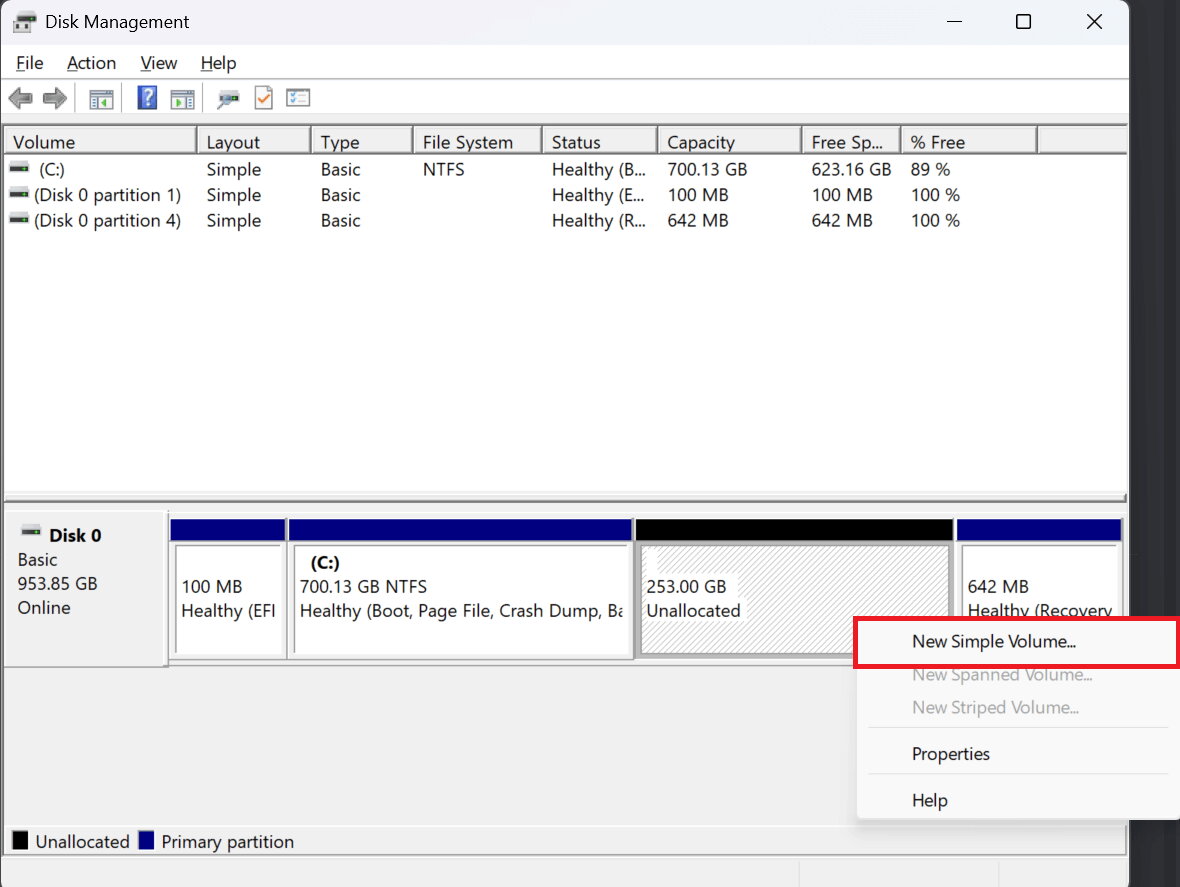Click the Unallocated legend label
Image resolution: width=1180 pixels, height=887 pixels.
[82, 841]
